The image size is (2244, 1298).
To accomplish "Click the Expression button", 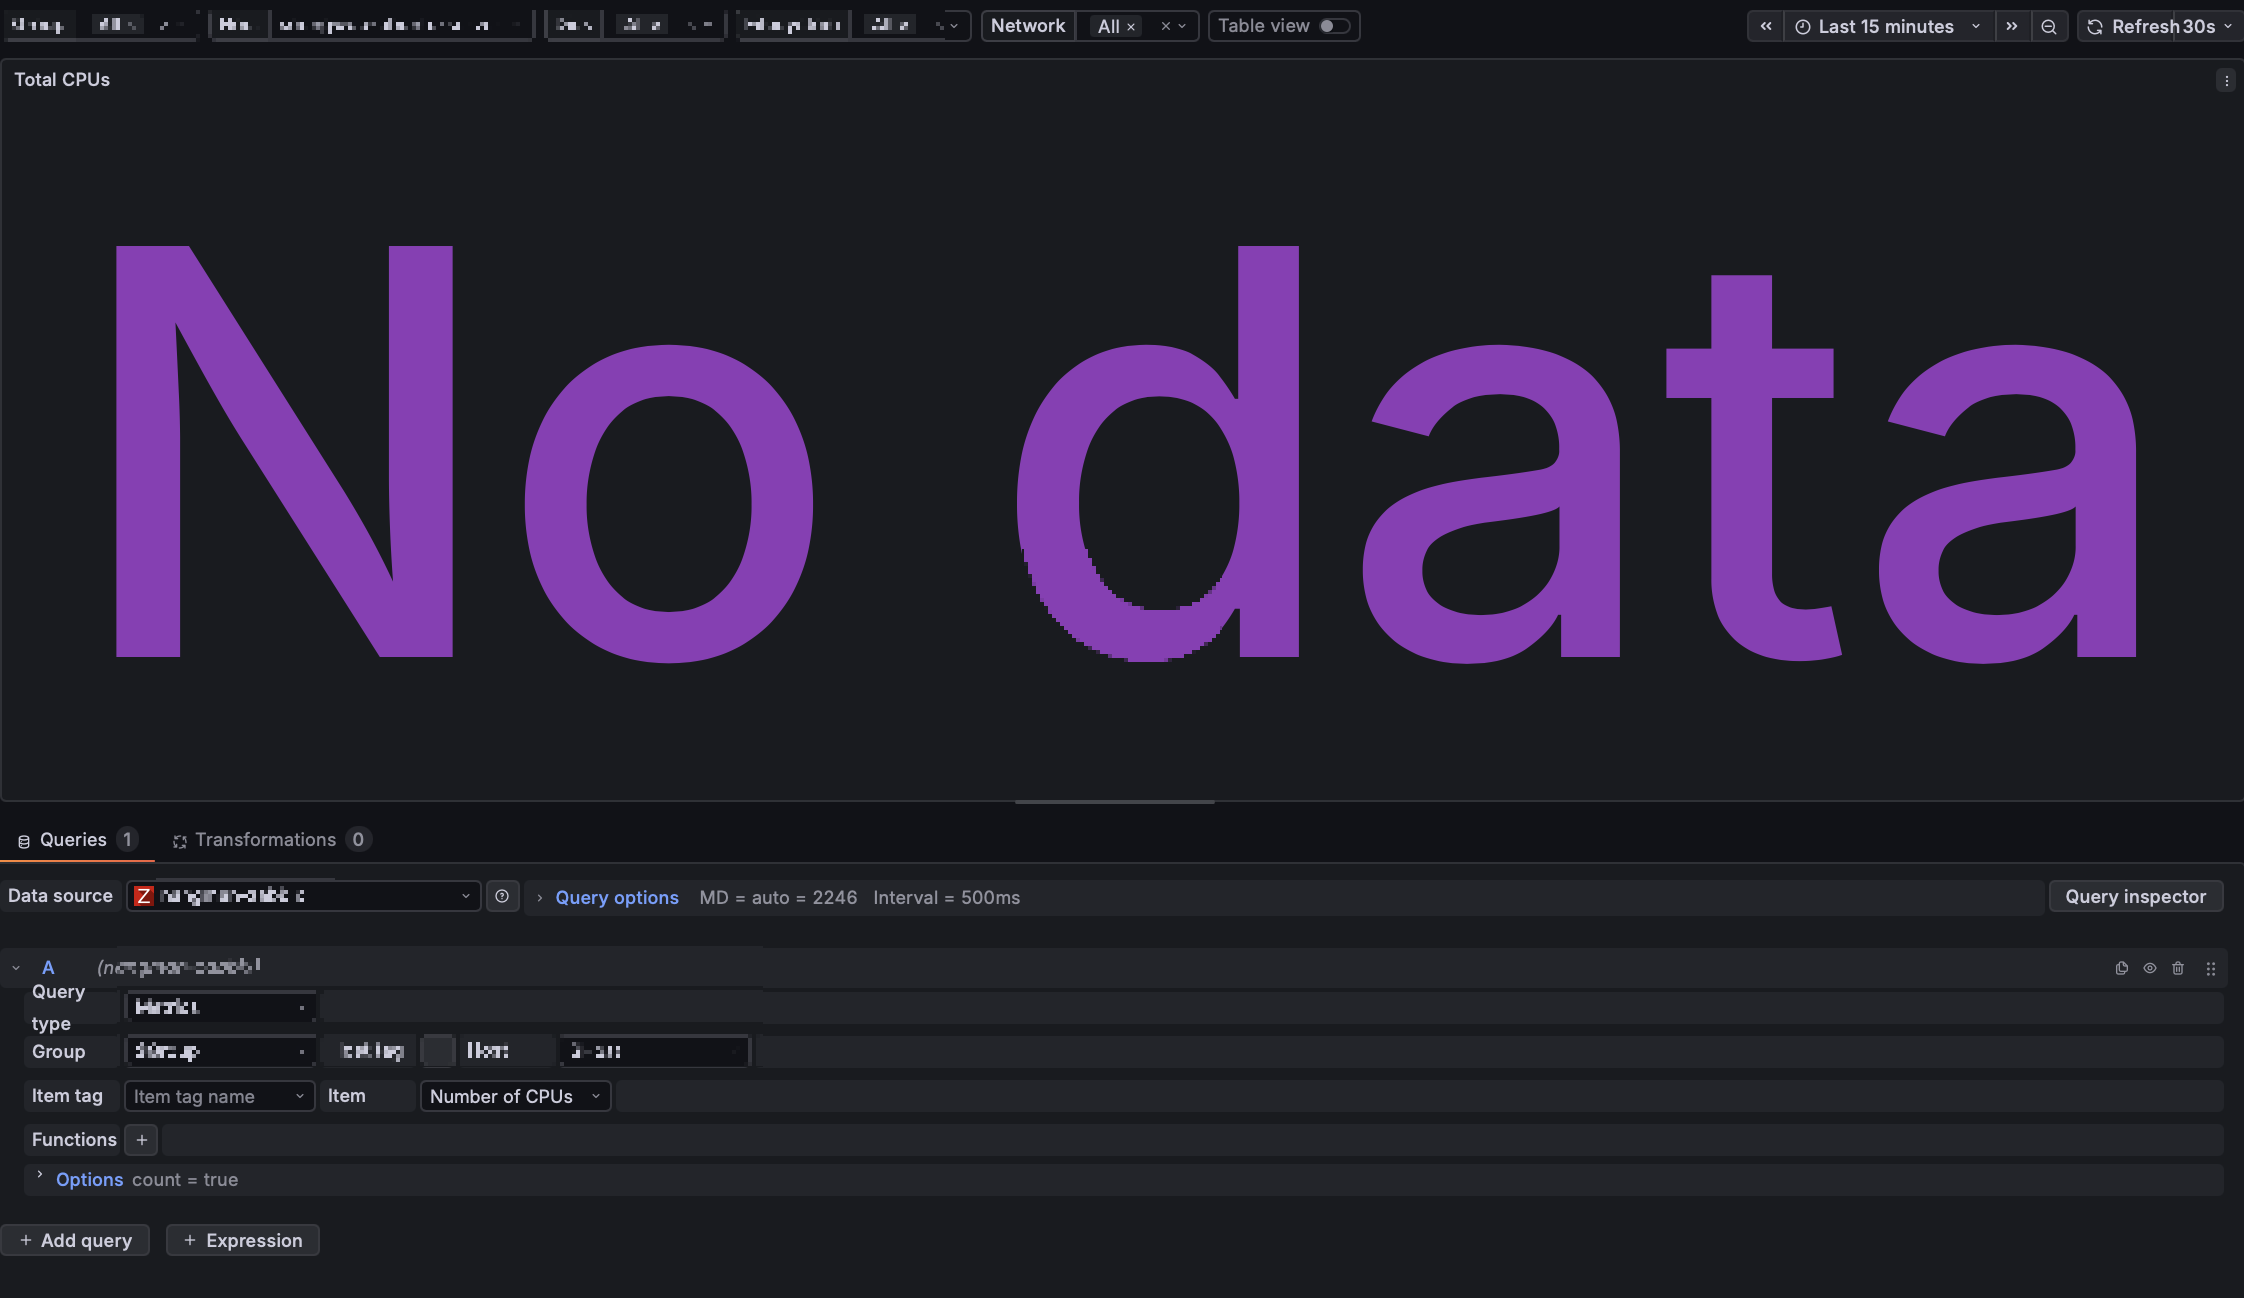I will click(x=243, y=1240).
